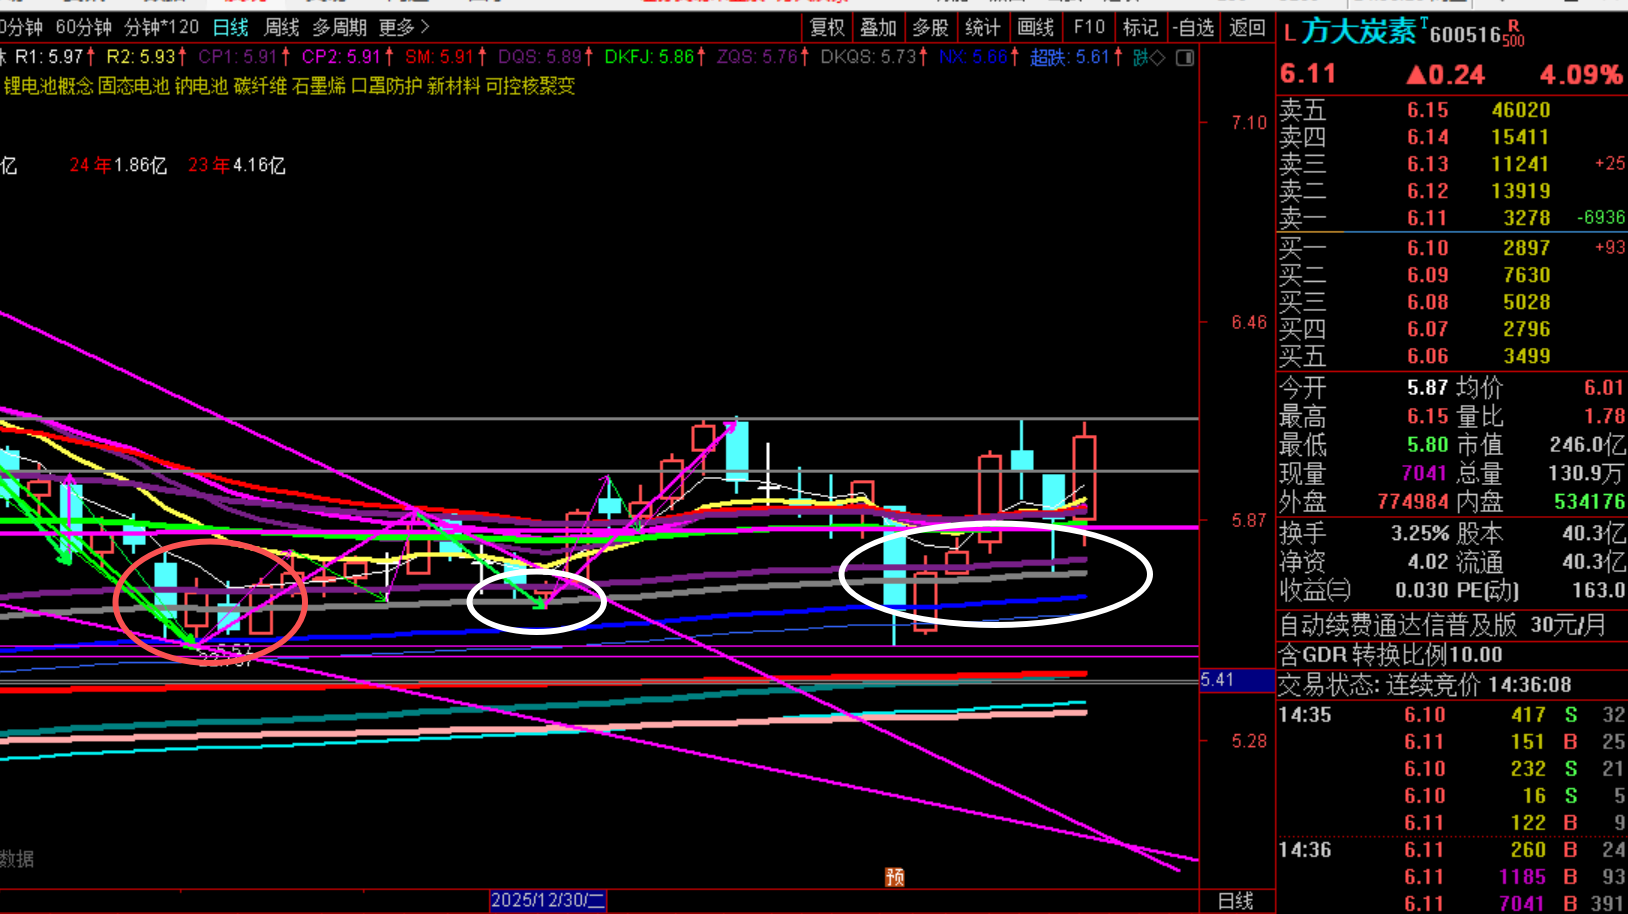
Task: Click the DKFJ: 5.86 indicator value
Action: [655, 58]
